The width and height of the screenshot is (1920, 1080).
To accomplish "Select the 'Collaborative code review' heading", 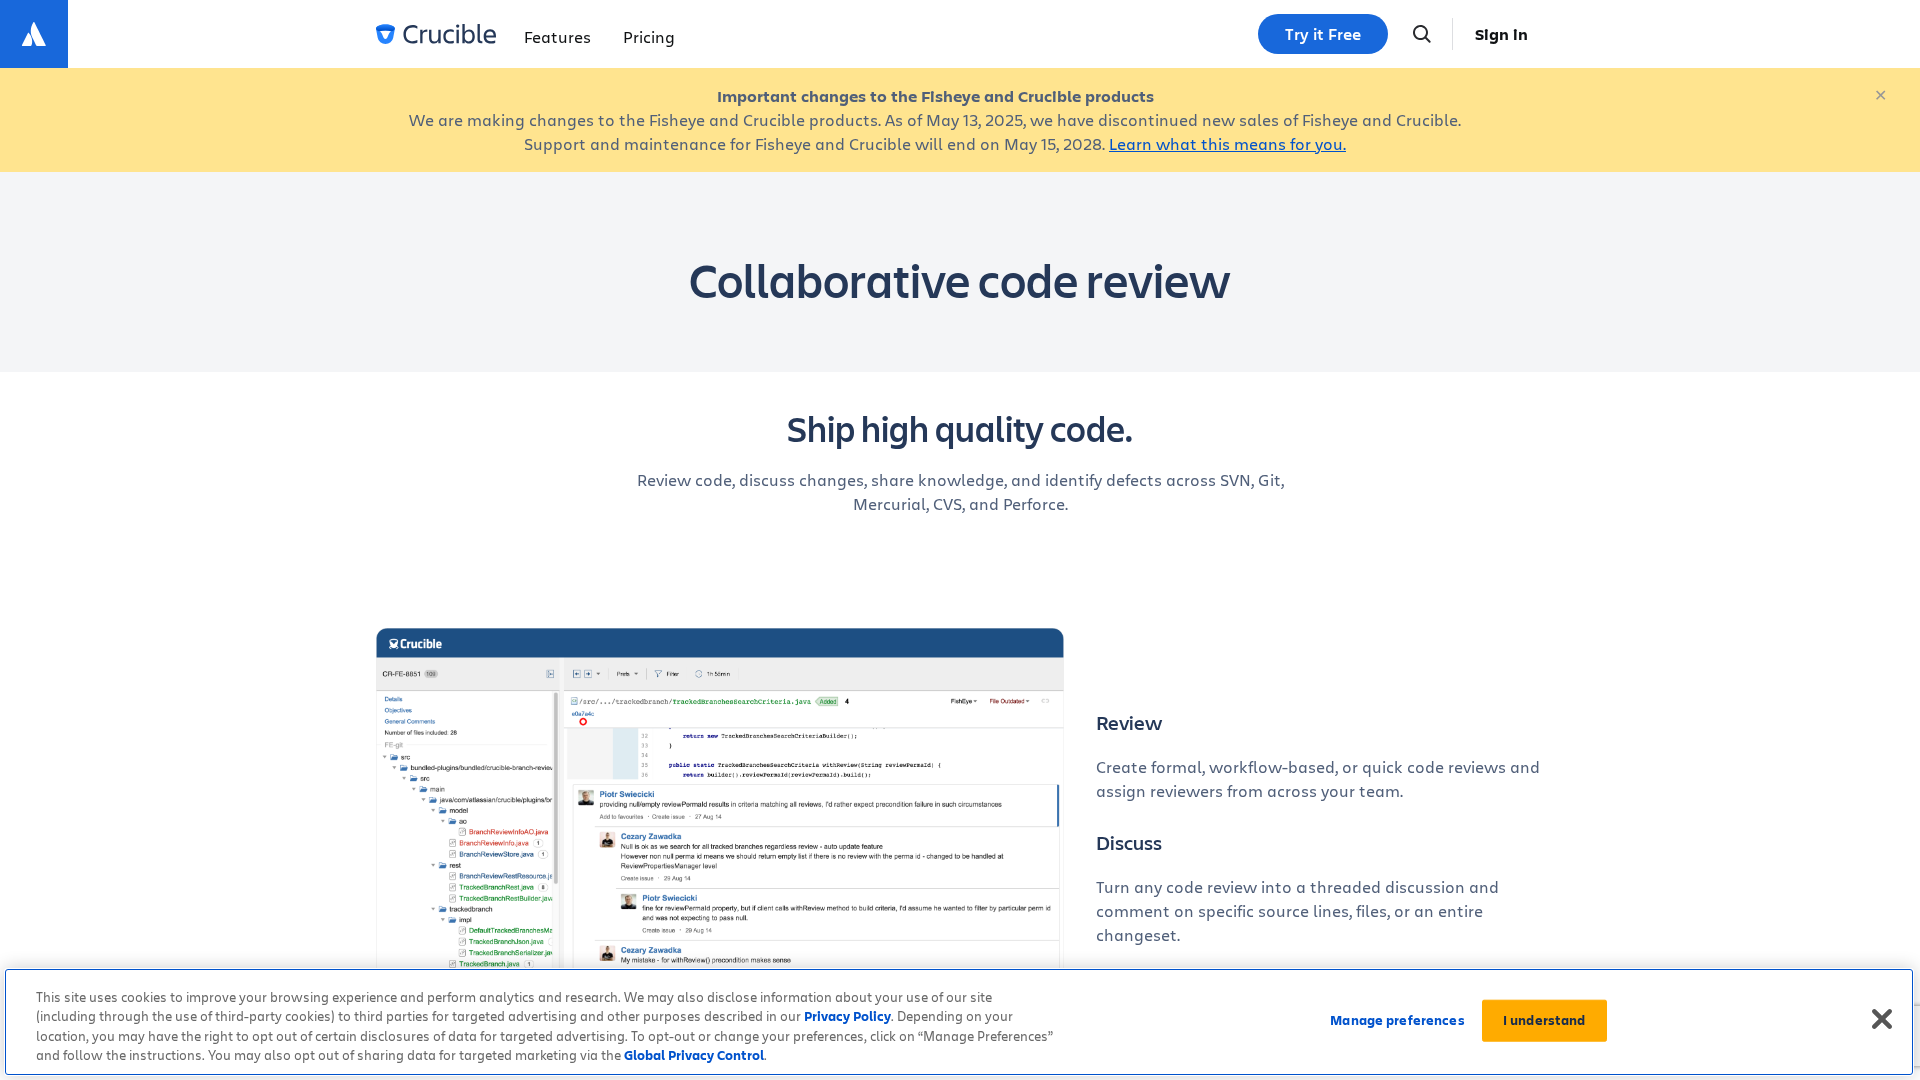I will [959, 280].
